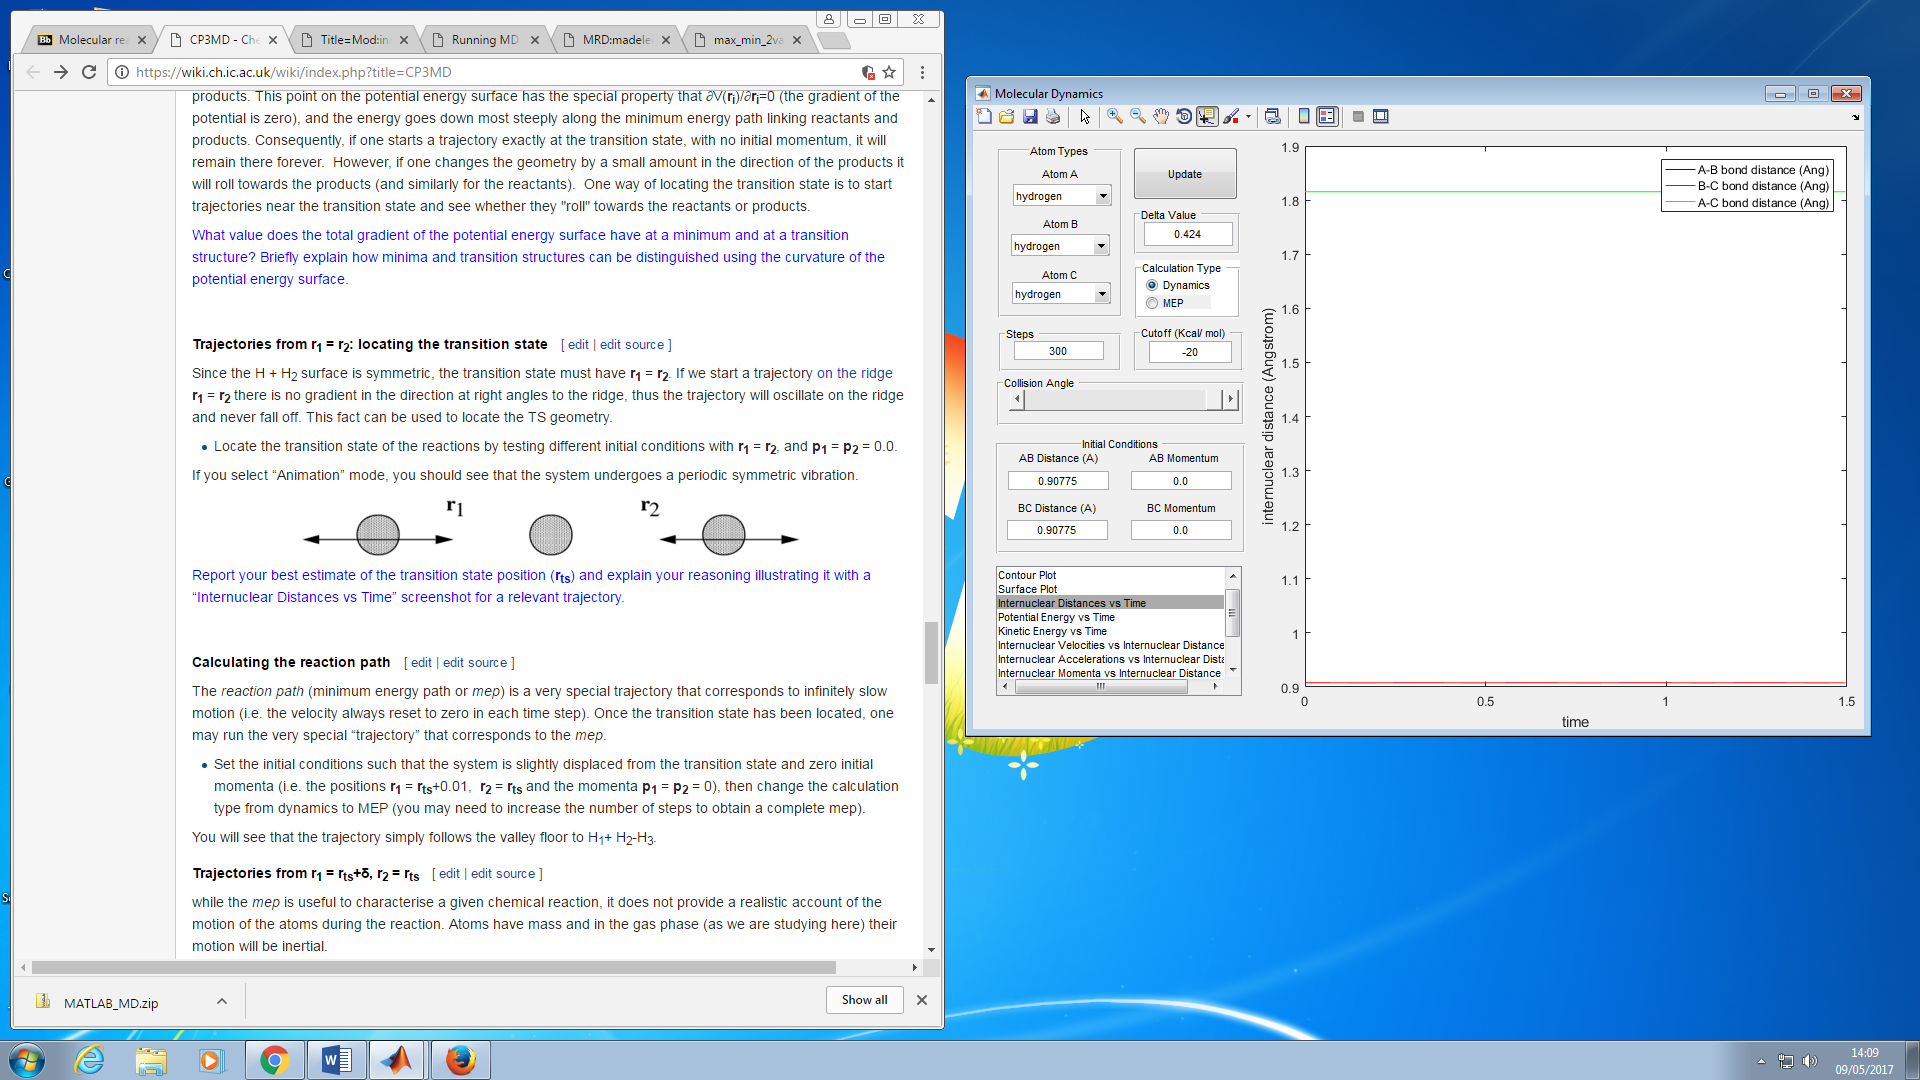This screenshot has width=1920, height=1080.
Task: Click the Zoom In magnifier tool
Action: point(1115,117)
